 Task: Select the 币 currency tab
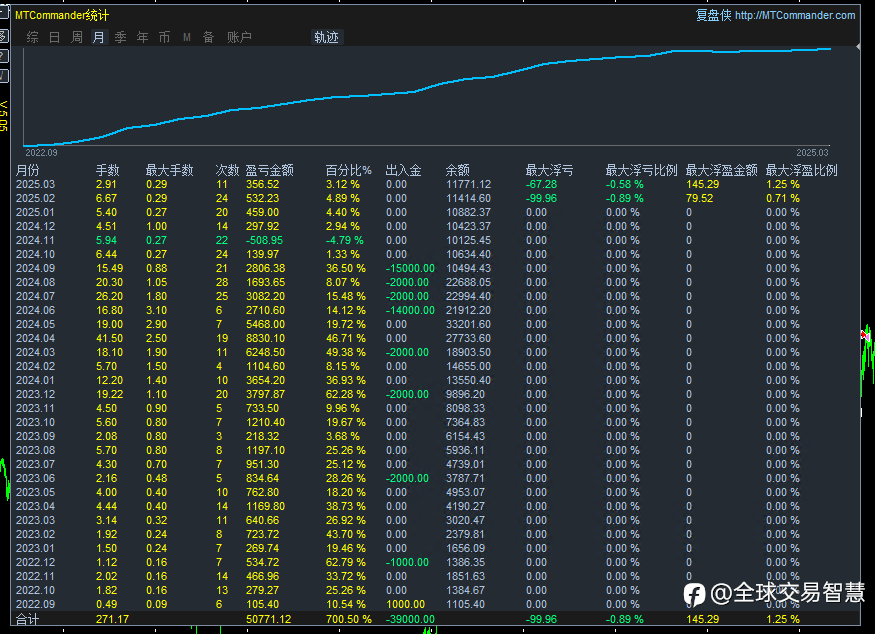pos(164,38)
